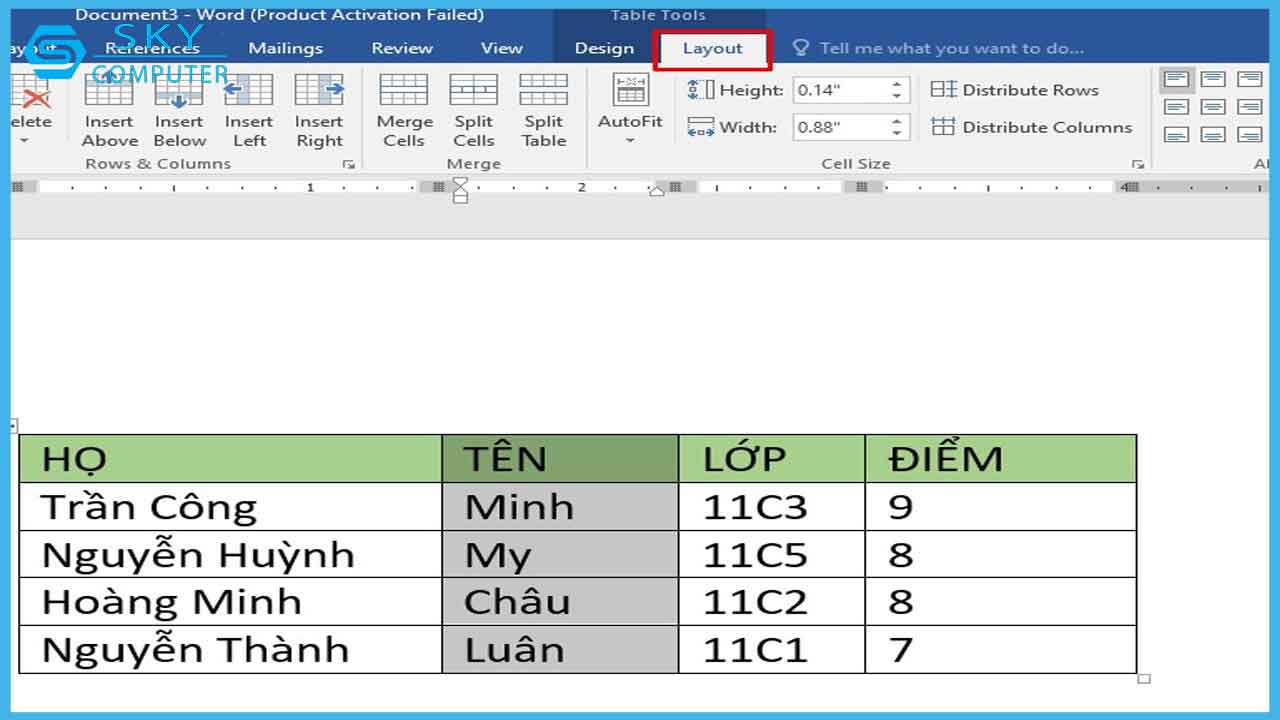Viewport: 1280px width, 720px height.
Task: Click the Insert Above rows icon
Action: pos(109,110)
